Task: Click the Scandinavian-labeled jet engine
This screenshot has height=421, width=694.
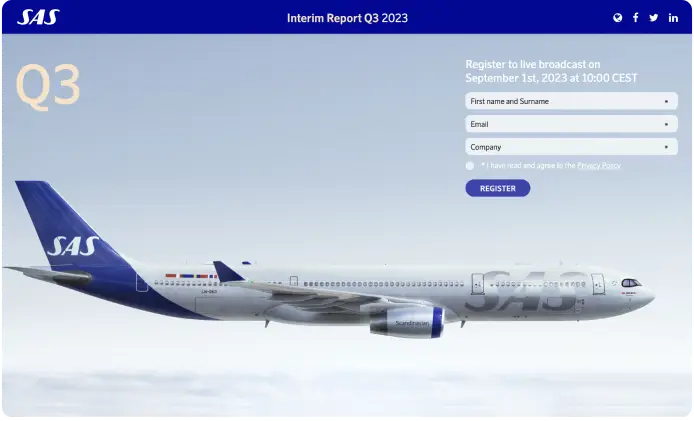Action: (406, 322)
